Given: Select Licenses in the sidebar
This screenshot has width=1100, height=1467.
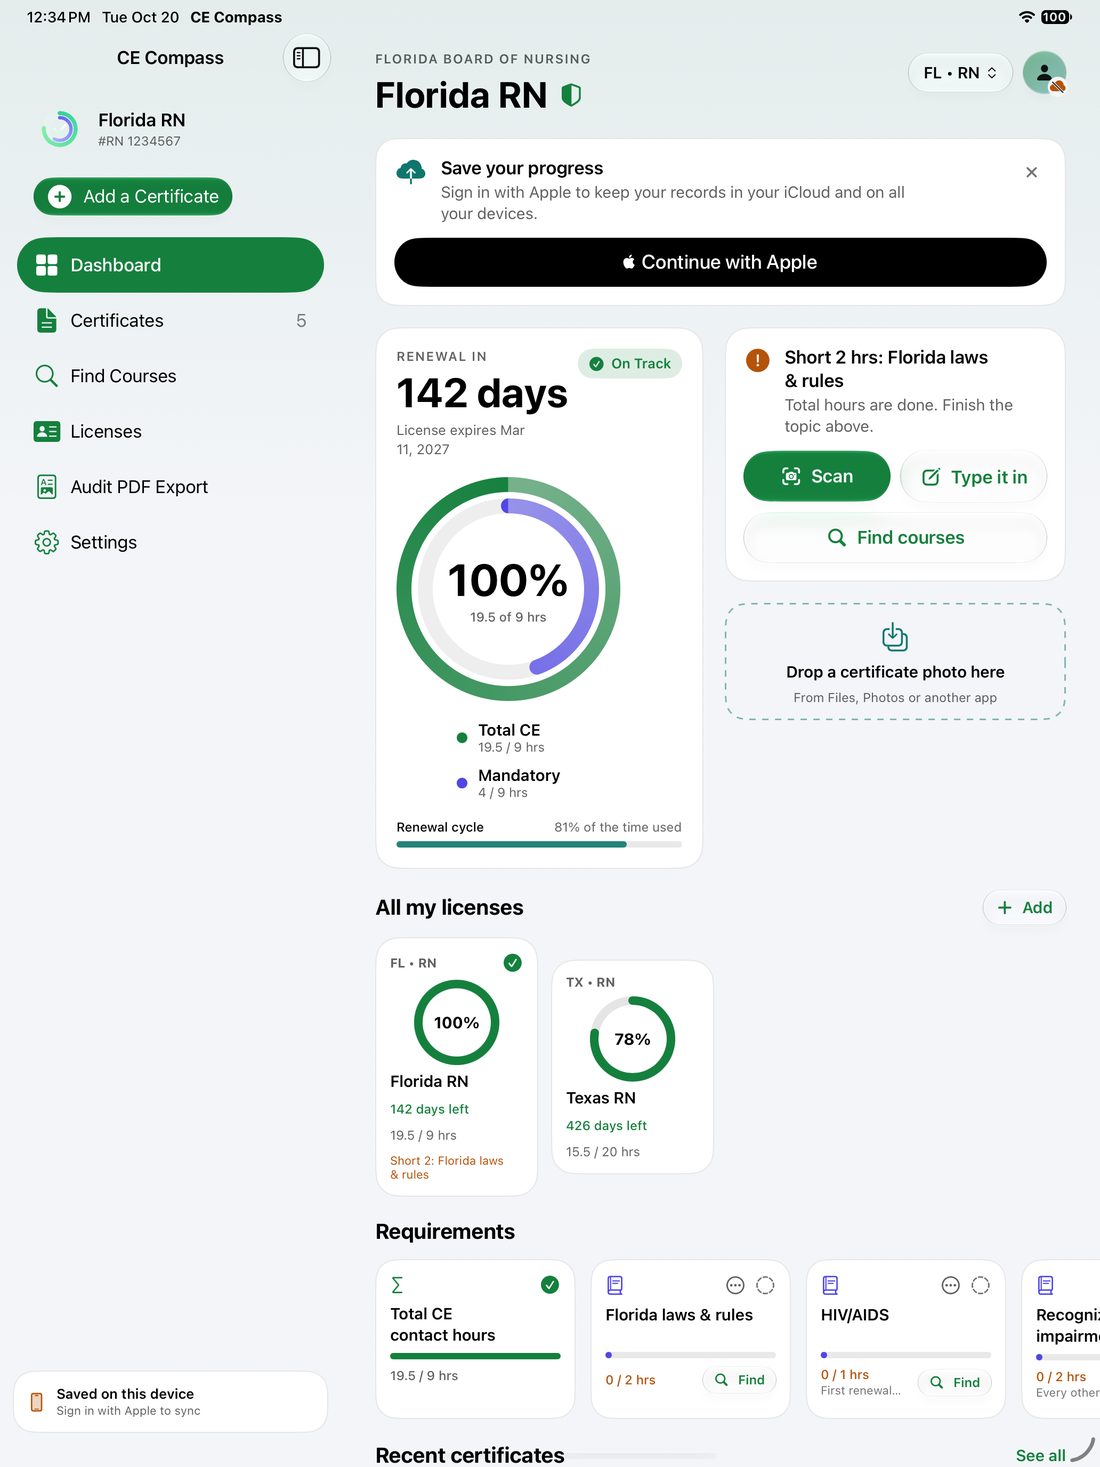Looking at the screenshot, I should tap(170, 432).
